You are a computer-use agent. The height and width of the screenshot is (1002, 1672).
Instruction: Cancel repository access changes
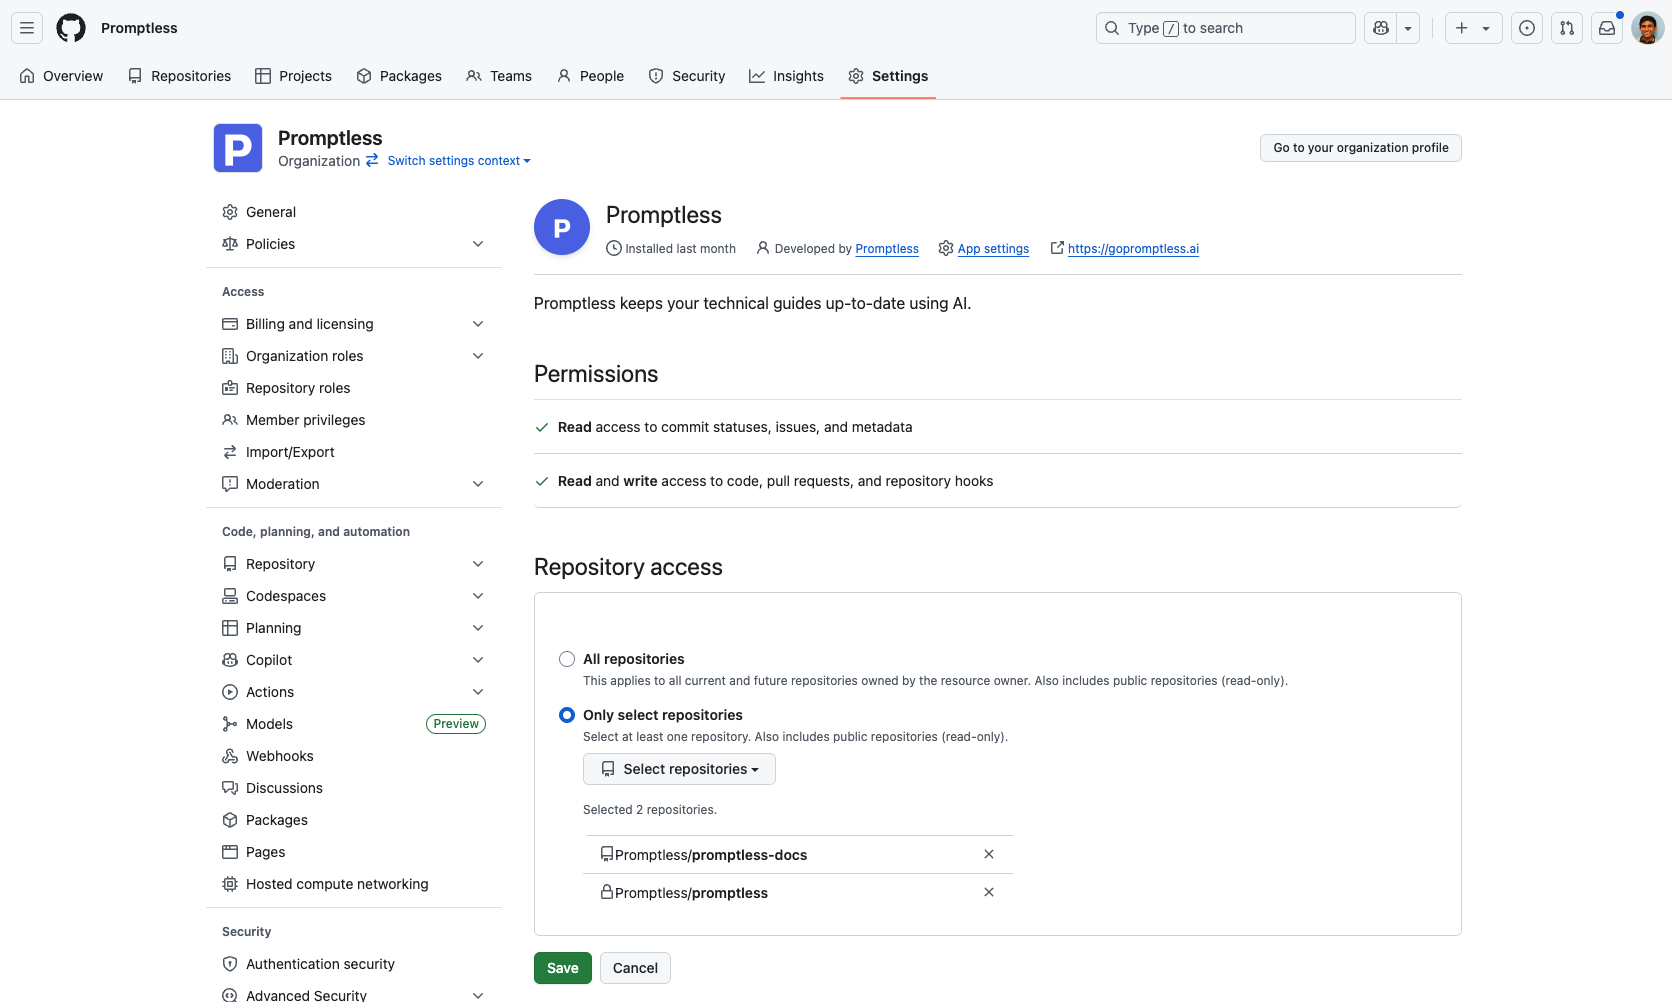(635, 968)
